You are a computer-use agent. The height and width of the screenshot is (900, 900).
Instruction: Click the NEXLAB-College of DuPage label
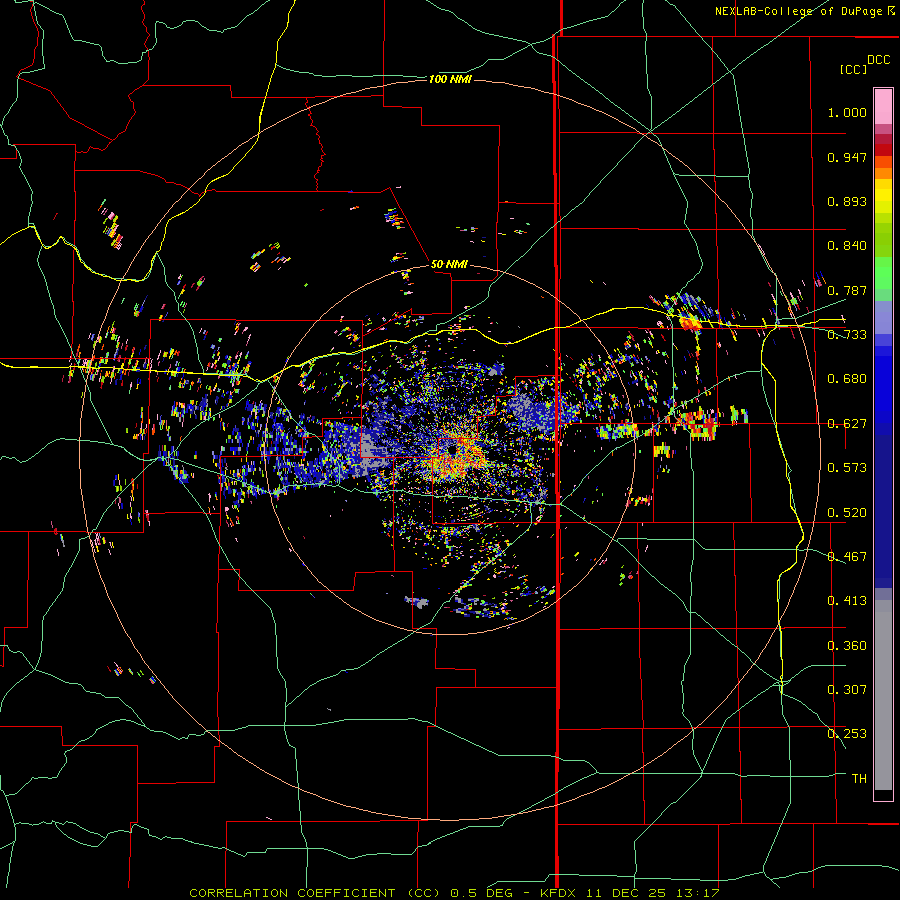click(x=804, y=11)
